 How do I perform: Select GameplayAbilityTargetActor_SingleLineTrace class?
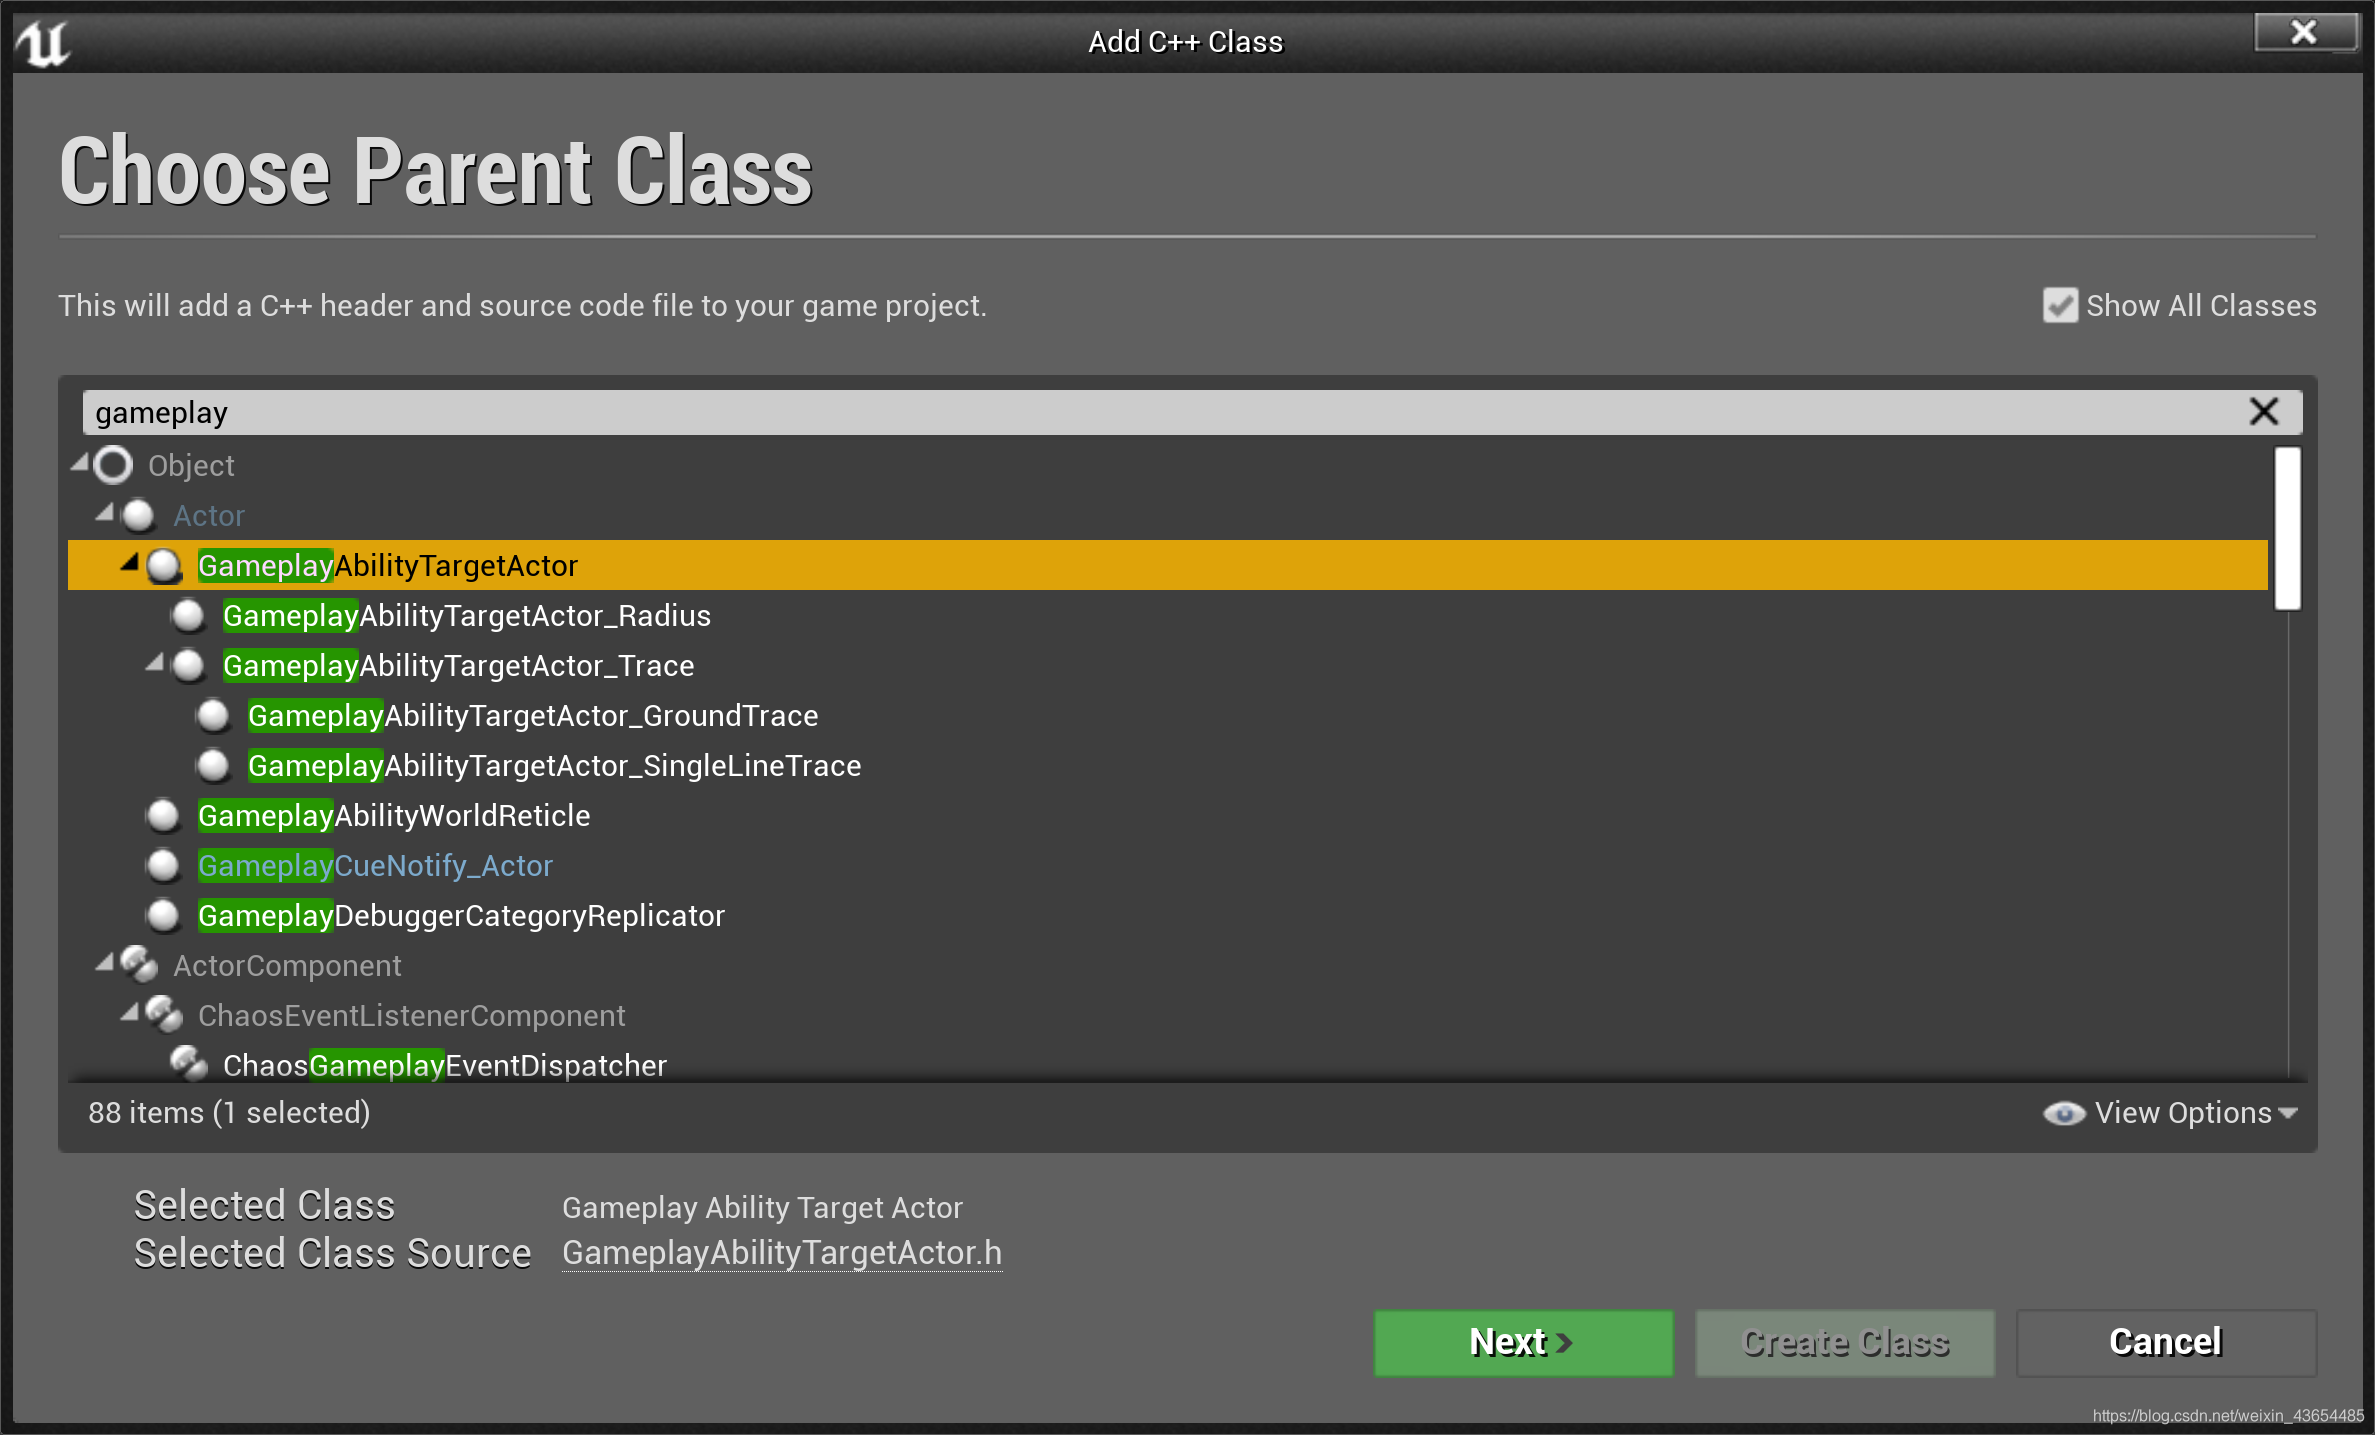pos(554,765)
